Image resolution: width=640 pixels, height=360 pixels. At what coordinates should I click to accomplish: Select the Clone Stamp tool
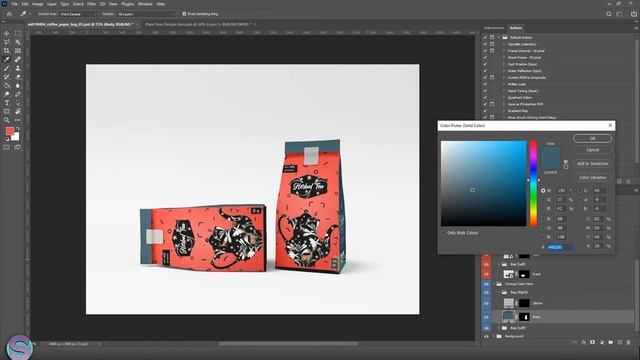tap(18, 68)
